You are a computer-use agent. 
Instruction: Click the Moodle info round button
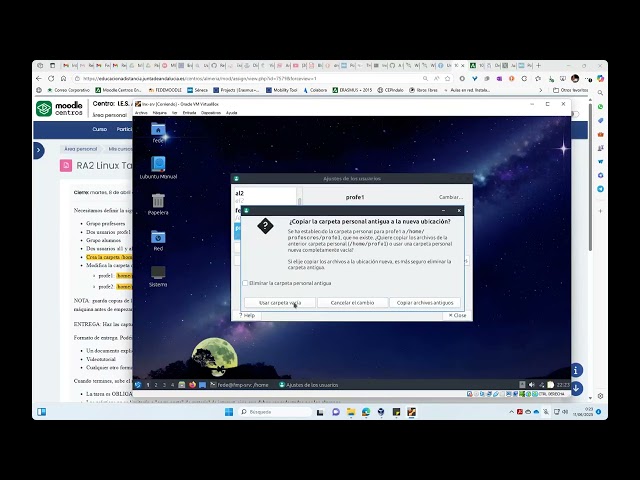576,370
